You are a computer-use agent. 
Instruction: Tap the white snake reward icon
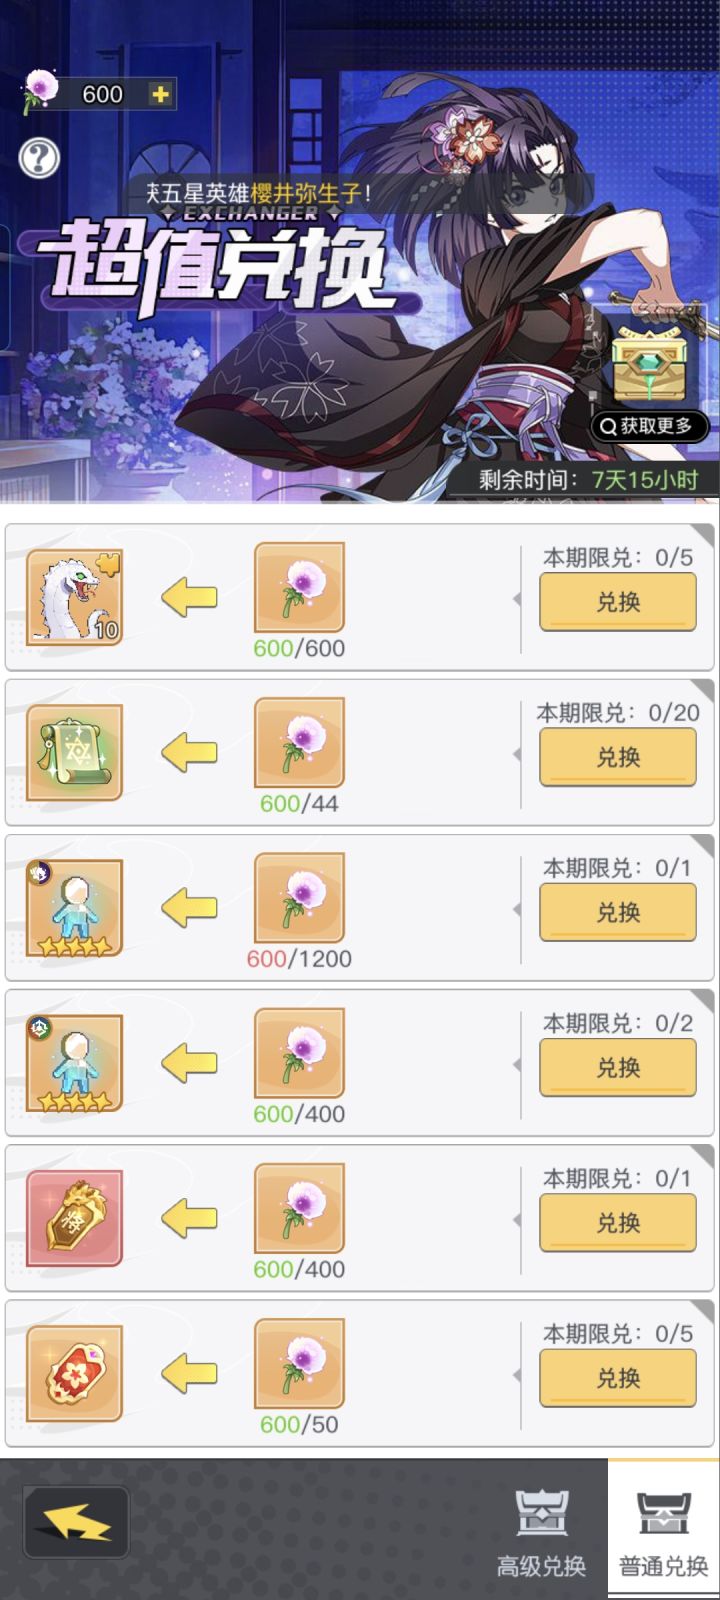click(74, 597)
